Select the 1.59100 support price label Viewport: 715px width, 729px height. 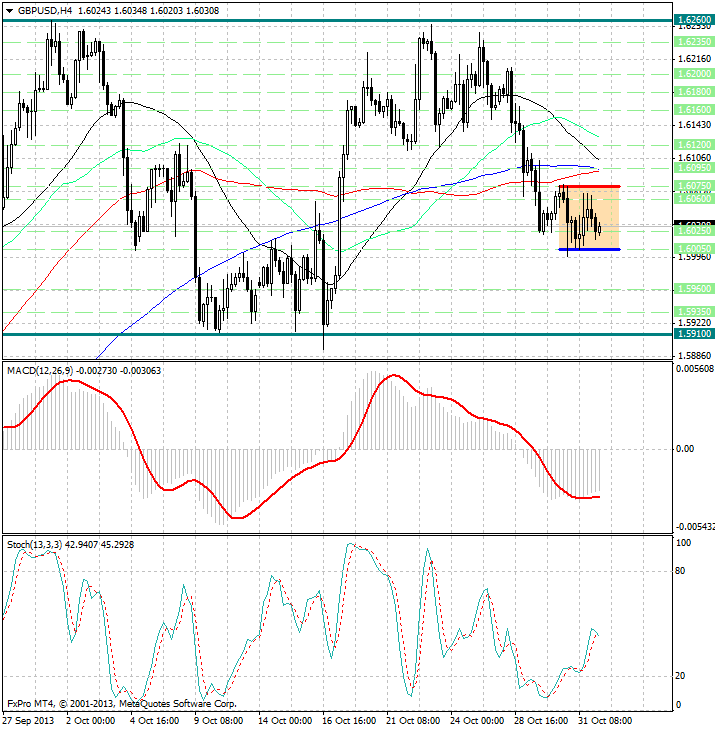(693, 334)
